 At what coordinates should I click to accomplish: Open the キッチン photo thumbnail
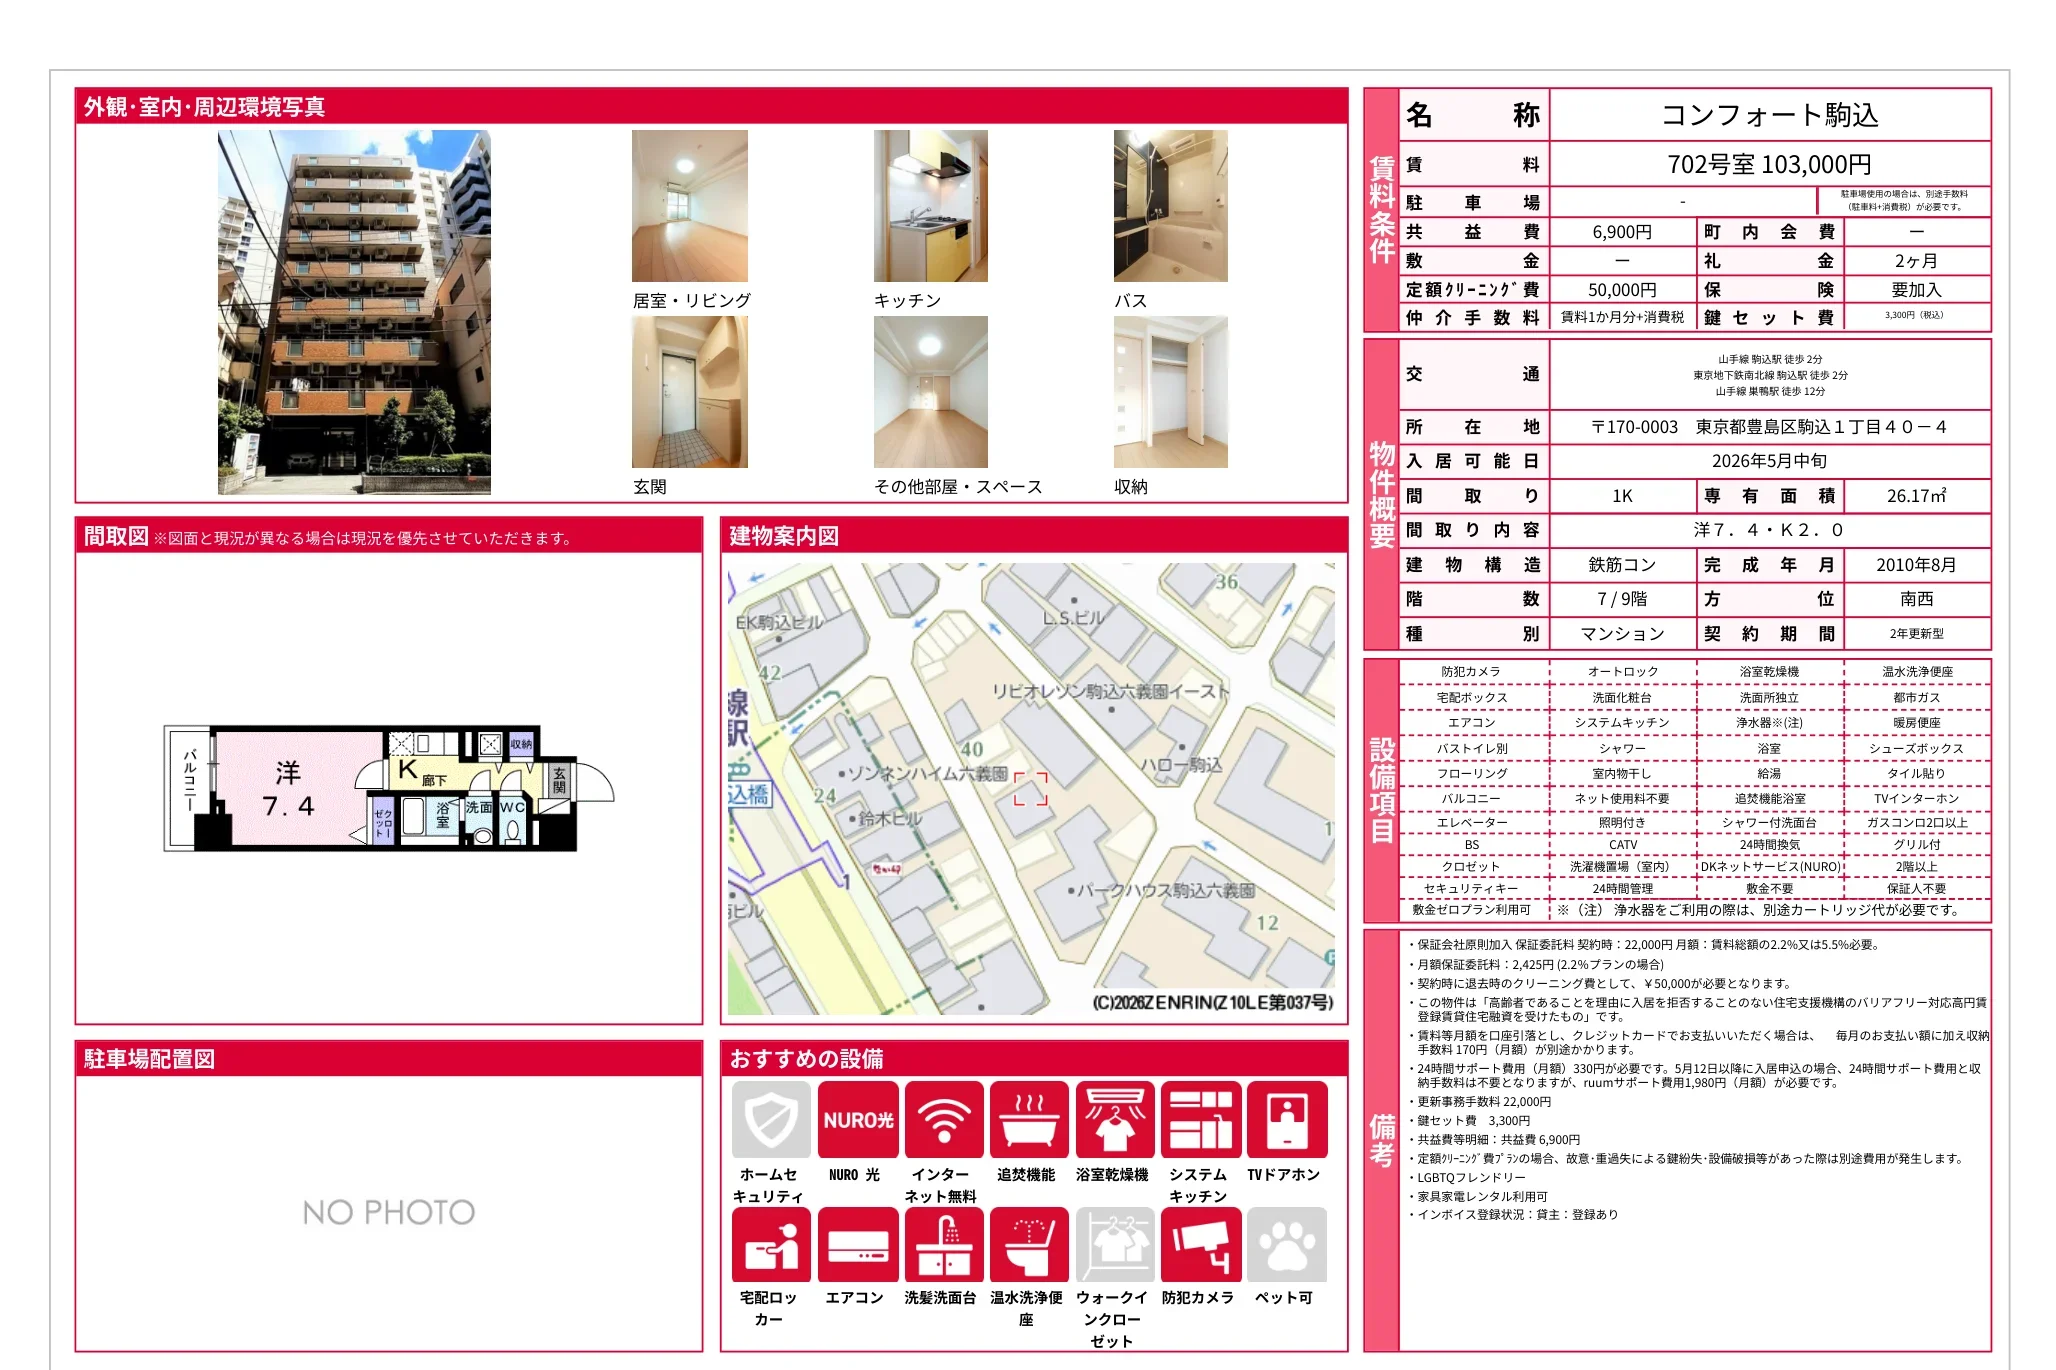pos(930,206)
